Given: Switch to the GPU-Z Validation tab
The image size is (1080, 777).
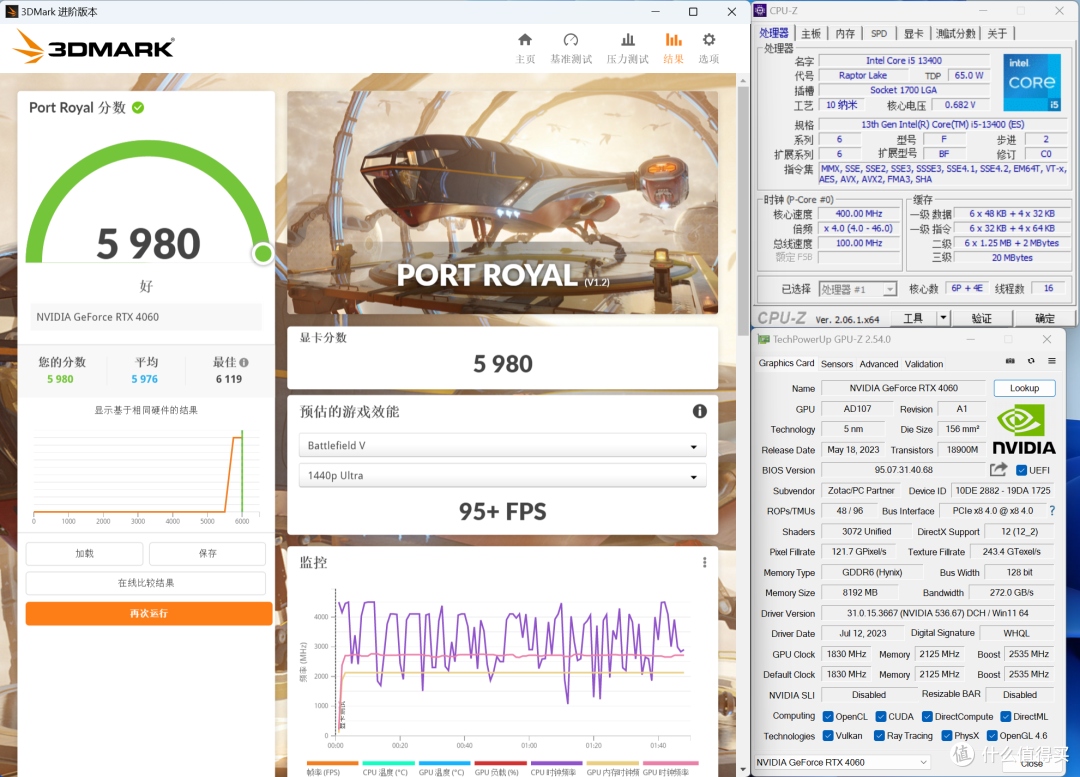Looking at the screenshot, I should pos(924,364).
